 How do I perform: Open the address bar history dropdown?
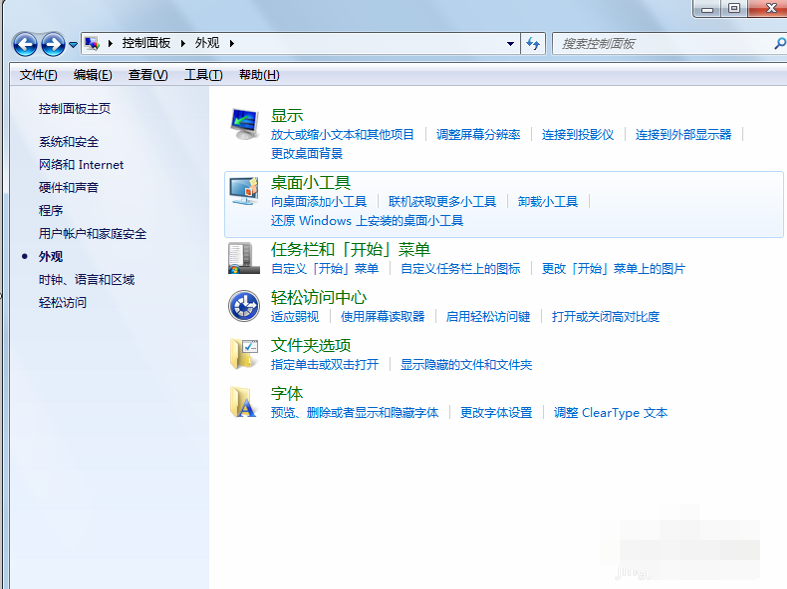click(510, 44)
